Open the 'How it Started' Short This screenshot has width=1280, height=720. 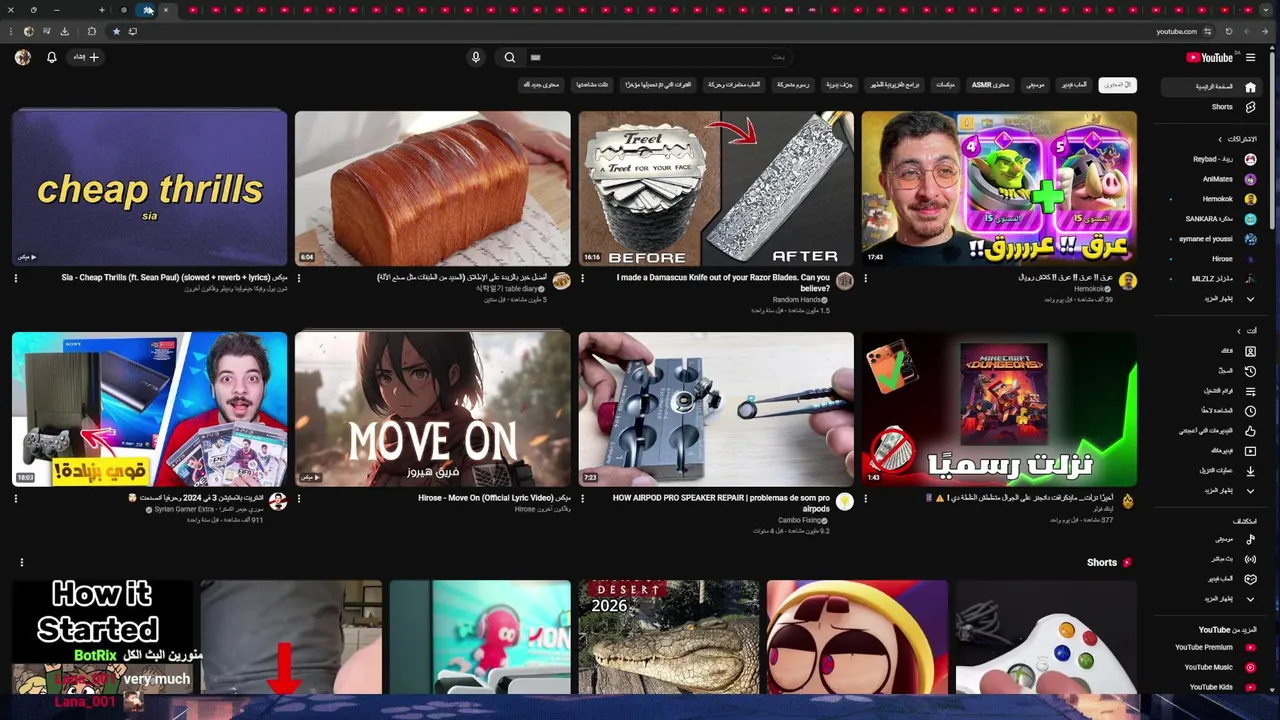[x=102, y=637]
